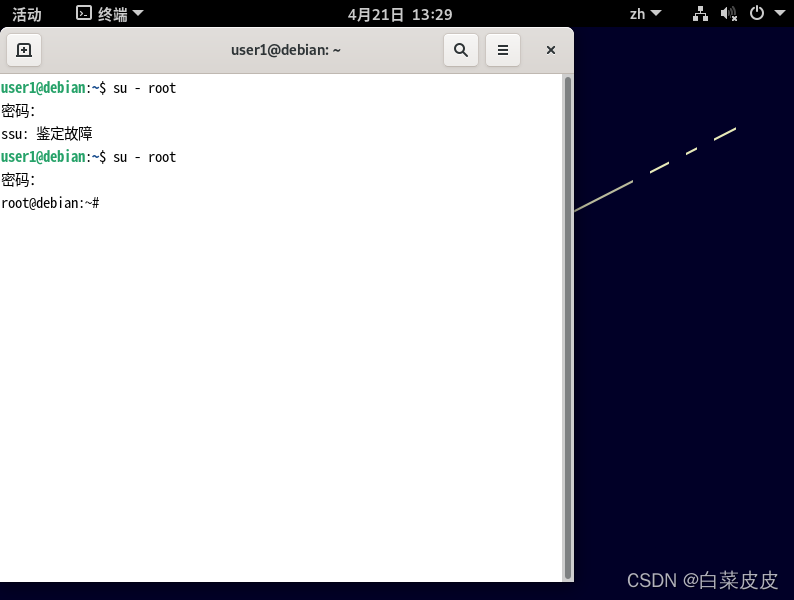The image size is (794, 600).
Task: Click the second 'su - root' command
Action: click(144, 157)
